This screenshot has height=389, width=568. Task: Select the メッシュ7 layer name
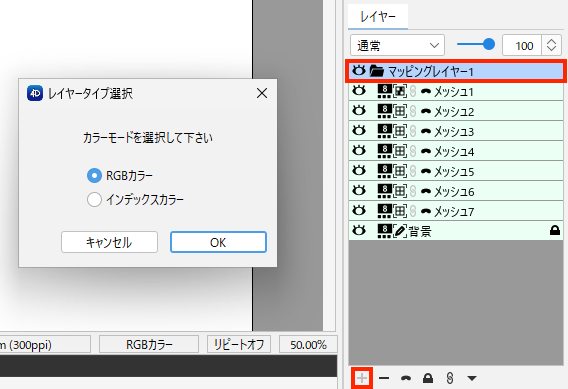point(454,211)
